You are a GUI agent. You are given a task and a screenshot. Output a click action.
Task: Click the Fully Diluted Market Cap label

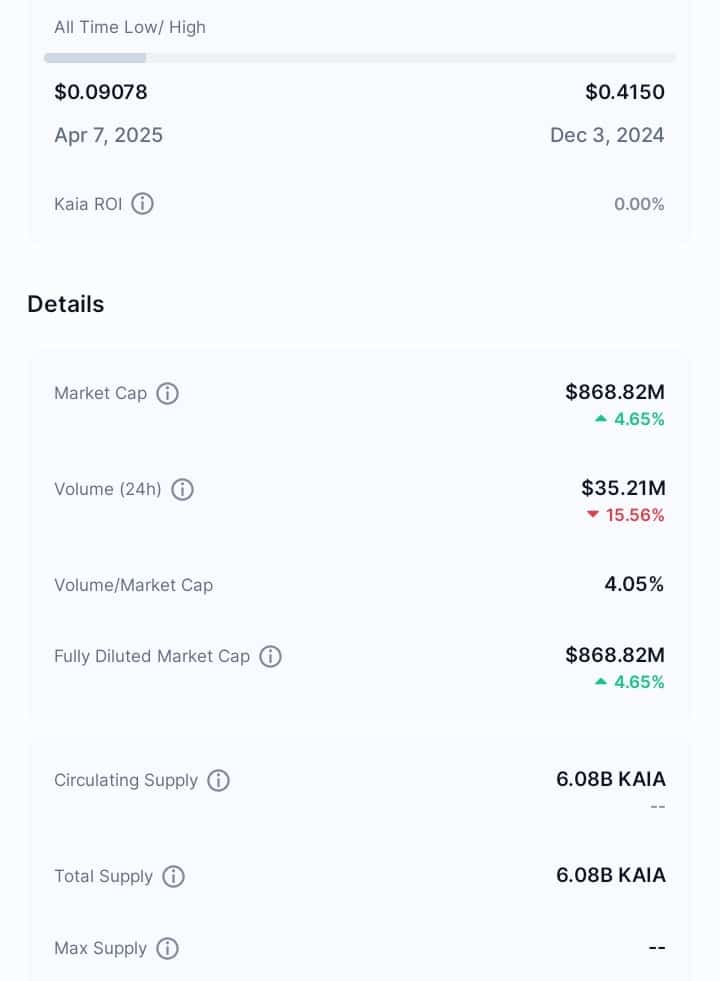(152, 656)
